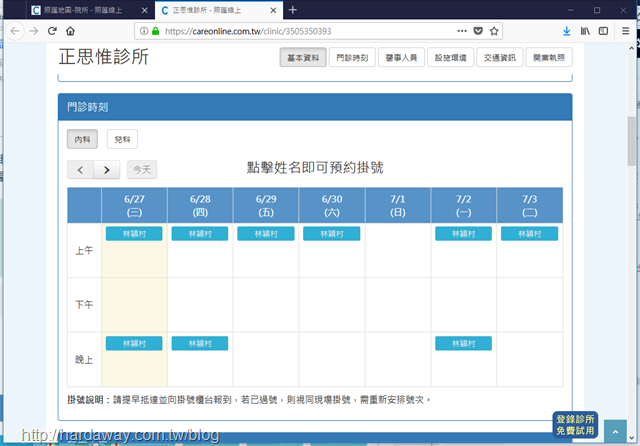This screenshot has width=640, height=446.
Task: Select the 內科 department toggle
Action: [82, 139]
